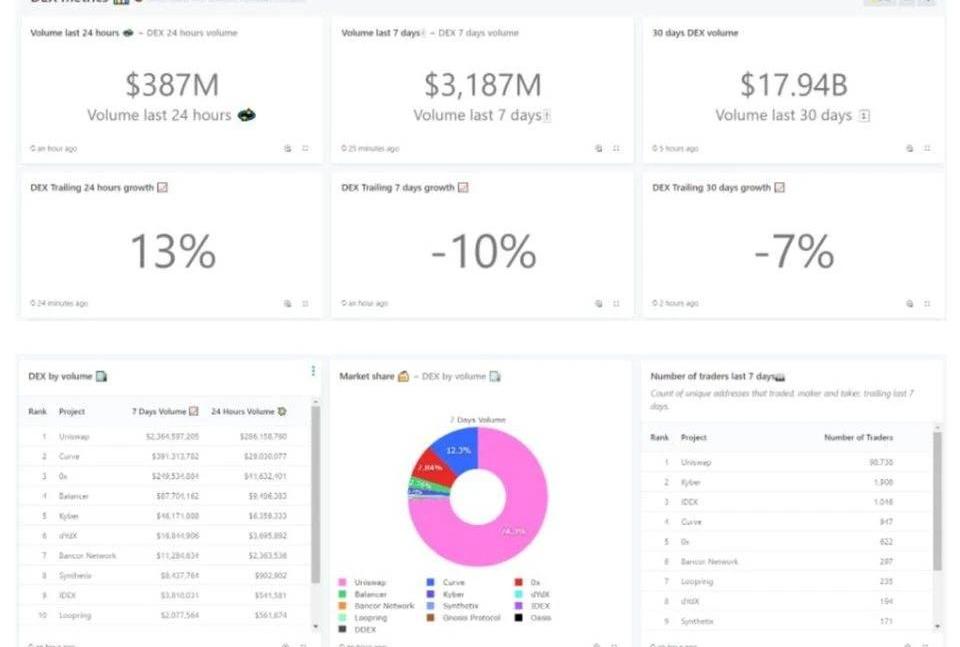Open three-dot menu on DEX by volume panel

(x=313, y=371)
